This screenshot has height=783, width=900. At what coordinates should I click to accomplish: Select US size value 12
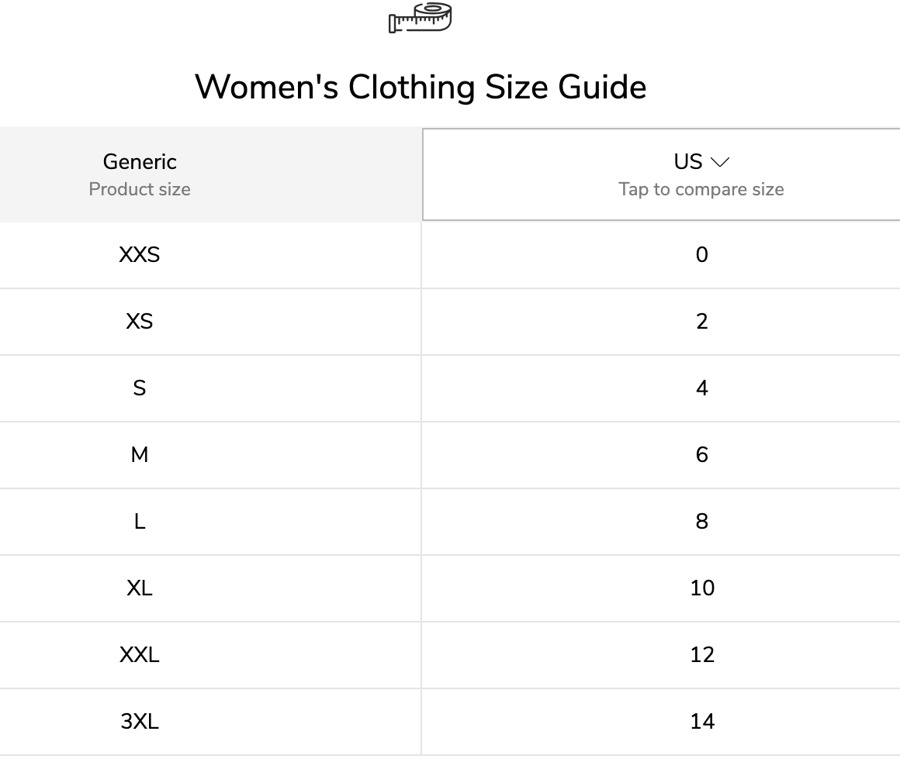tap(702, 654)
